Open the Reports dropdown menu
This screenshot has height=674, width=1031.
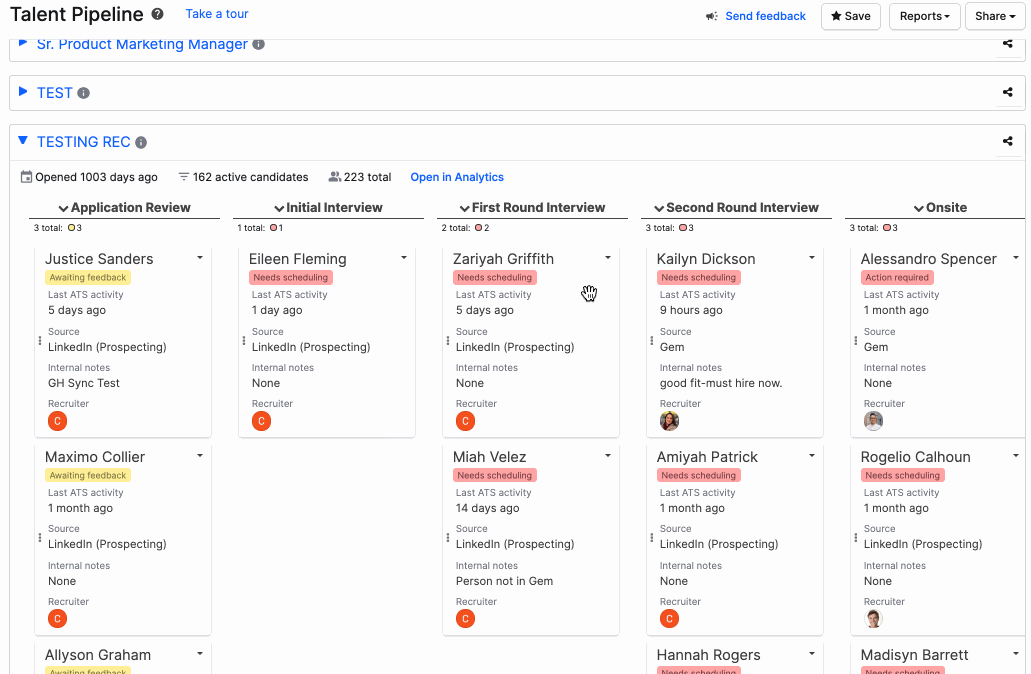click(x=924, y=16)
